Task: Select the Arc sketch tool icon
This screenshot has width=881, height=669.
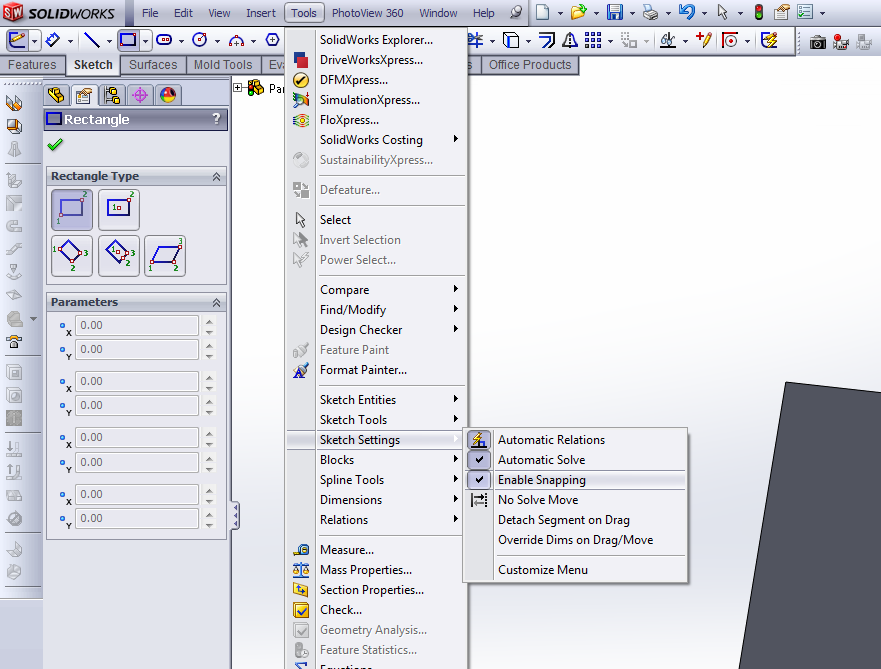Action: coord(236,40)
